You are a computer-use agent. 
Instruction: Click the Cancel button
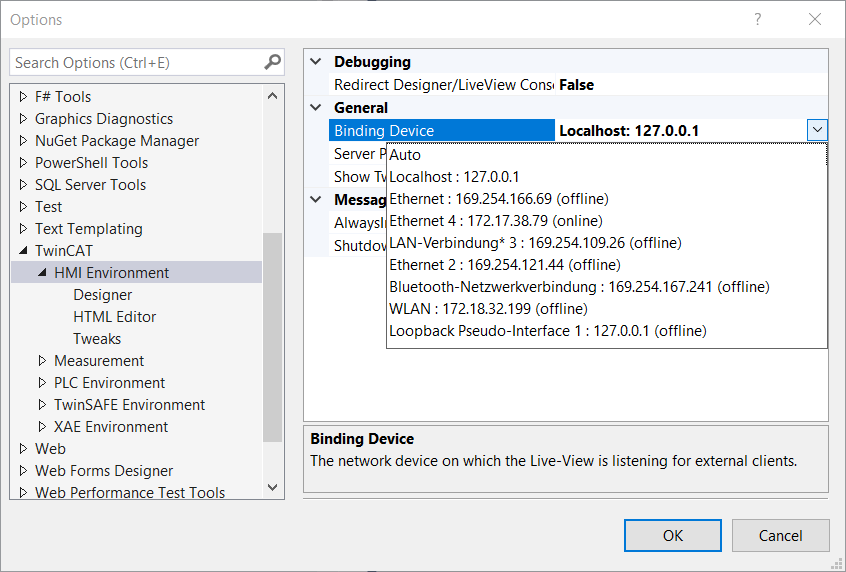[x=780, y=535]
